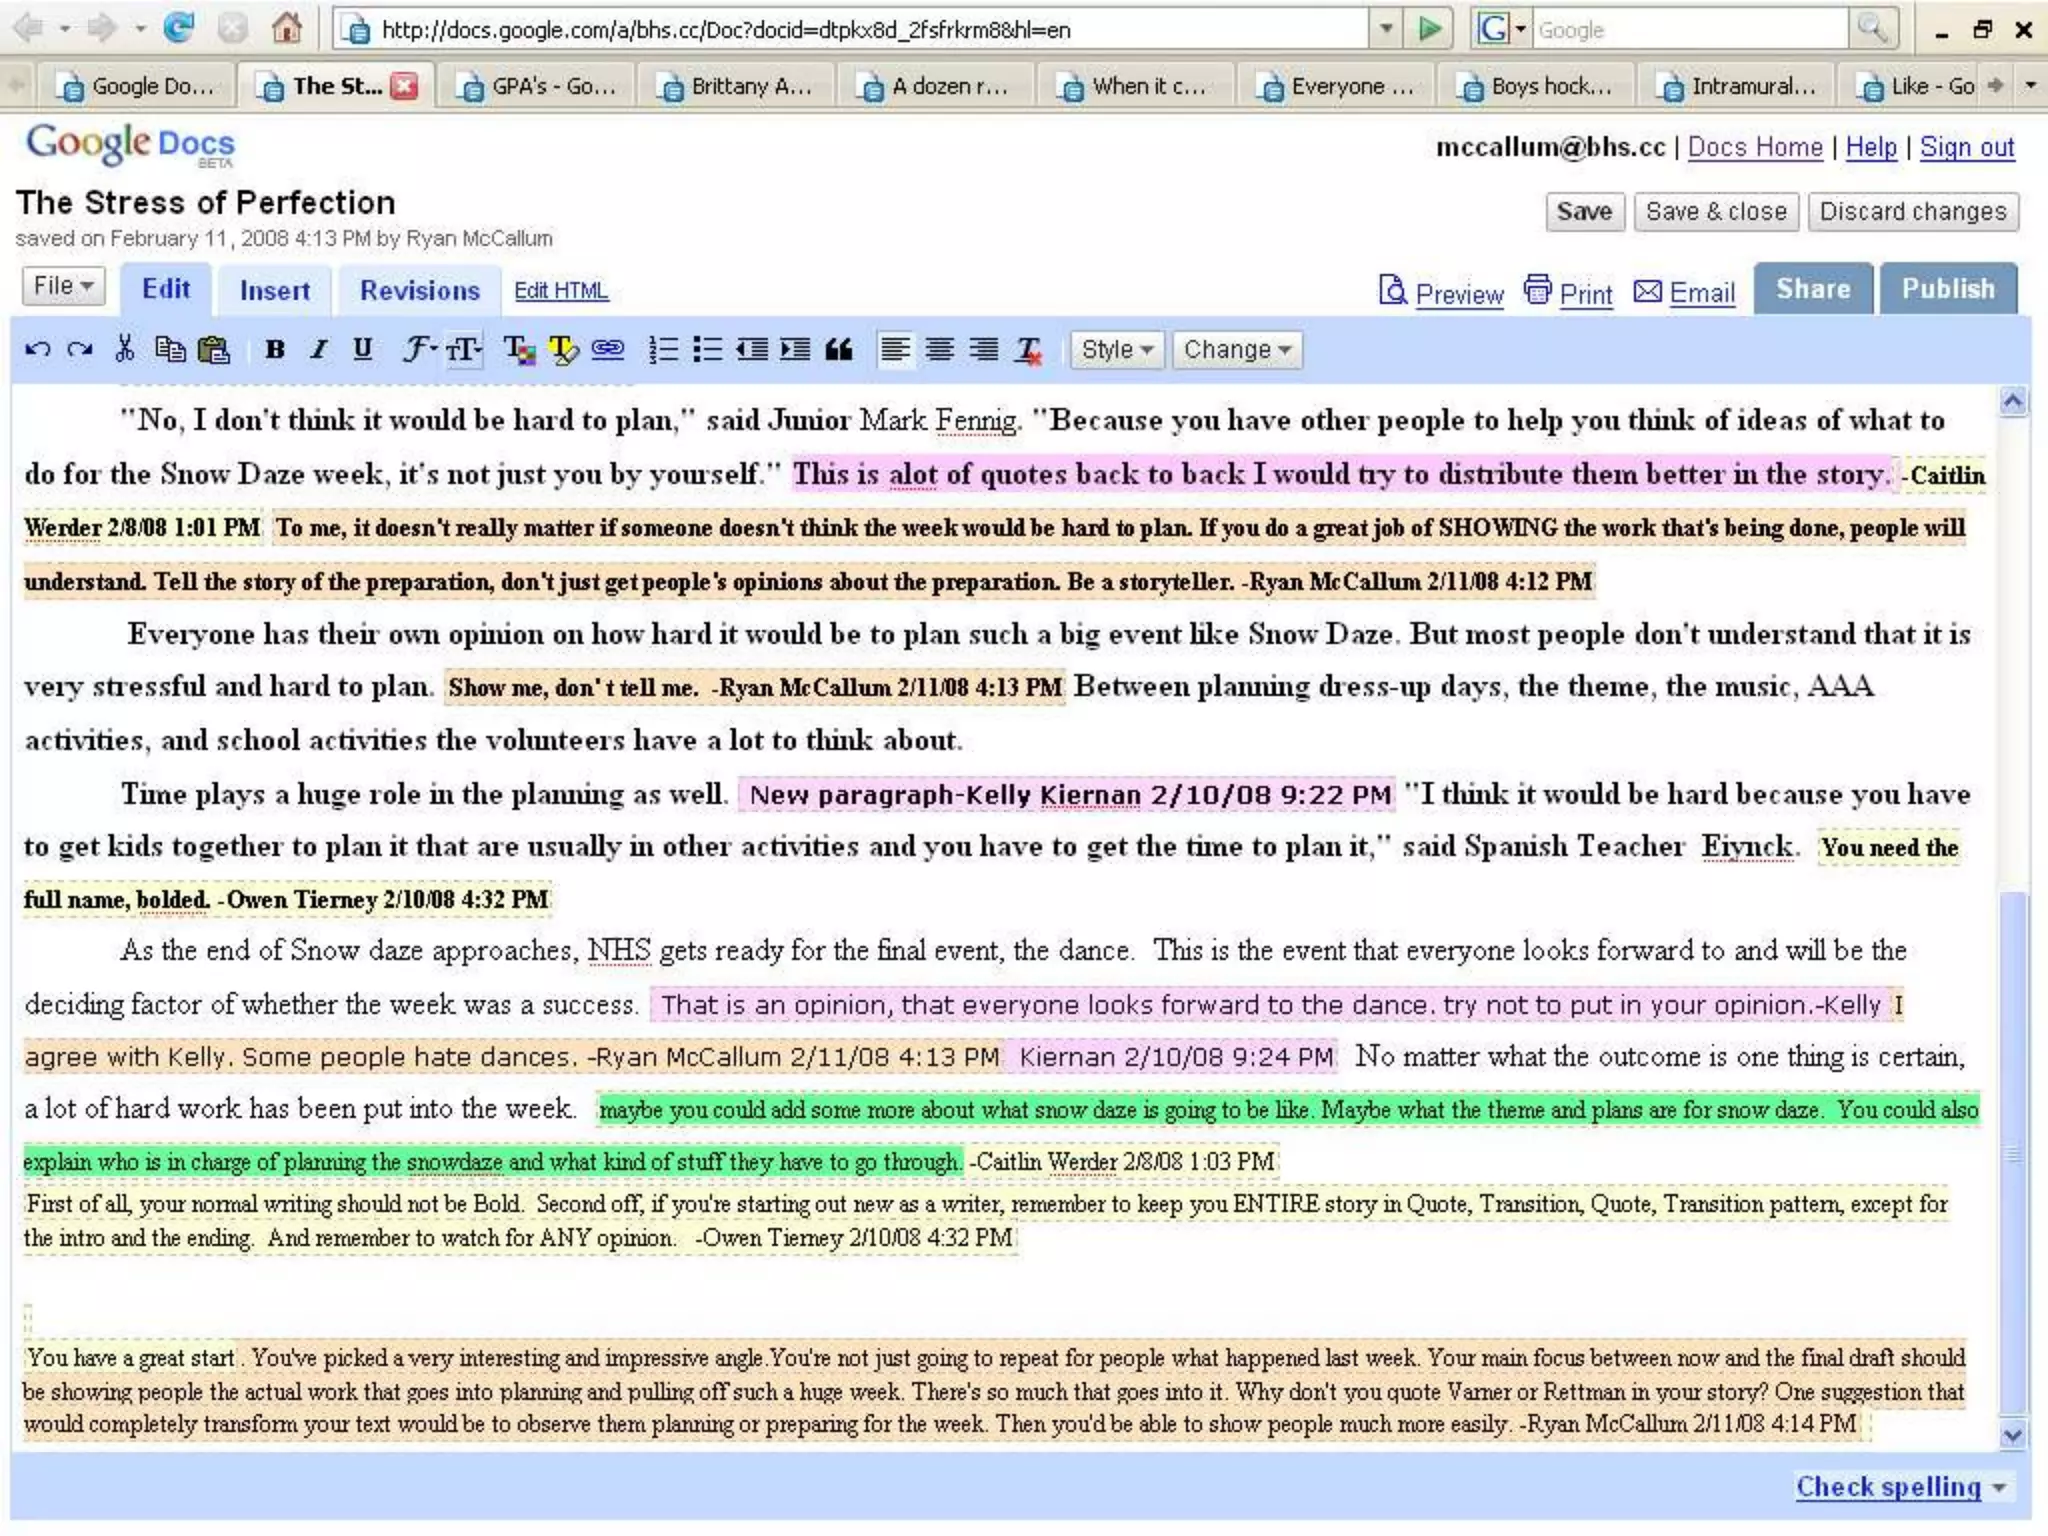Expand the File menu dropdown
This screenshot has height=1536, width=2048.
coord(63,287)
